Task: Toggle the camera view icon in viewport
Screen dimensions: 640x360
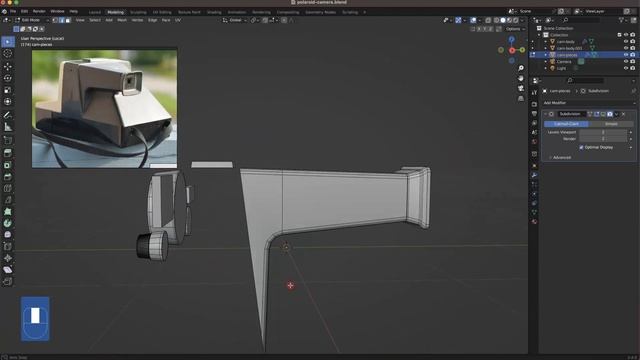Action: pyautogui.click(x=521, y=88)
